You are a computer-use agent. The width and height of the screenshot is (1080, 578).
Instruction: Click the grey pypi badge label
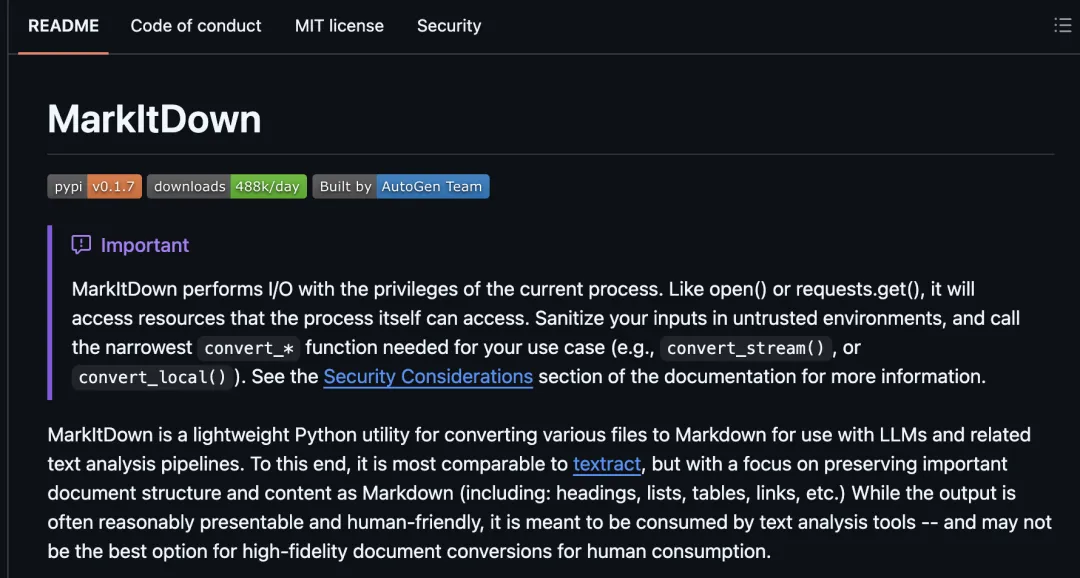point(68,187)
